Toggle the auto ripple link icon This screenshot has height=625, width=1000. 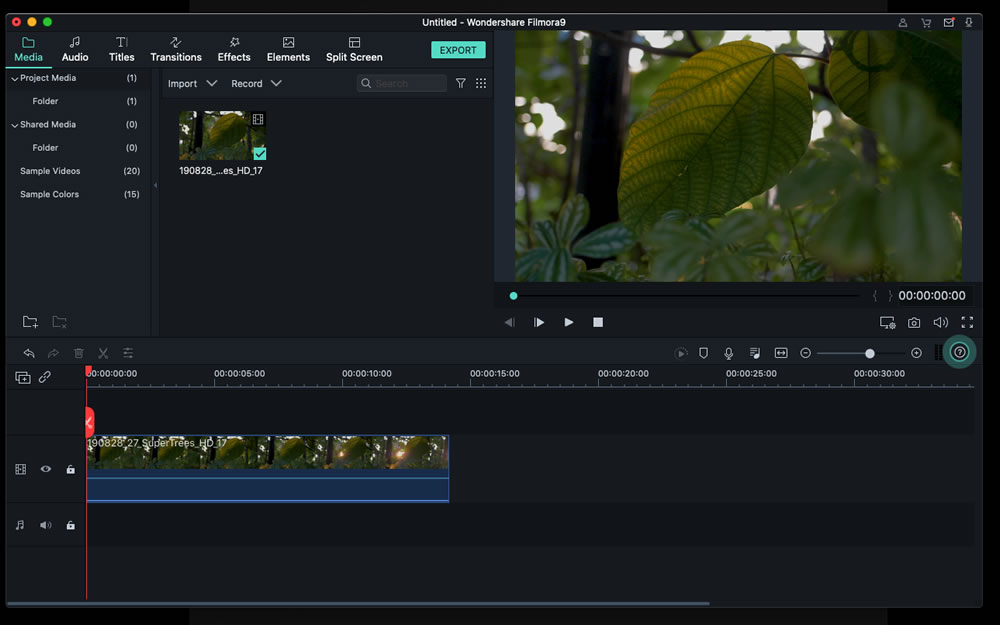pyautogui.click(x=45, y=378)
